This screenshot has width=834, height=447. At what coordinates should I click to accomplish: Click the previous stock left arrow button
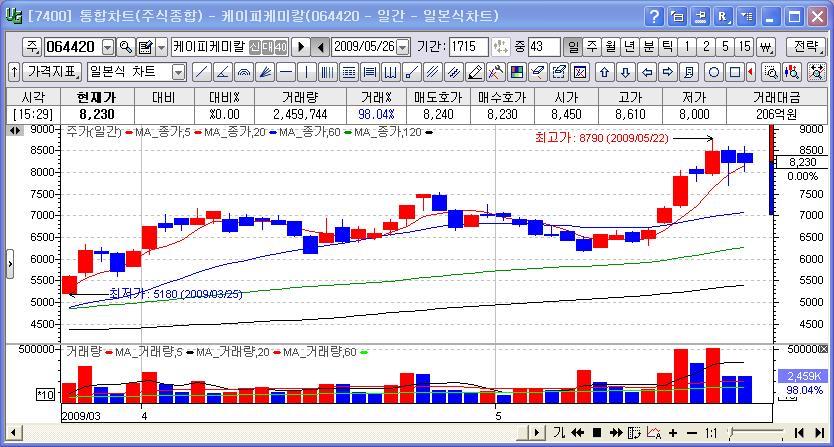click(320, 47)
